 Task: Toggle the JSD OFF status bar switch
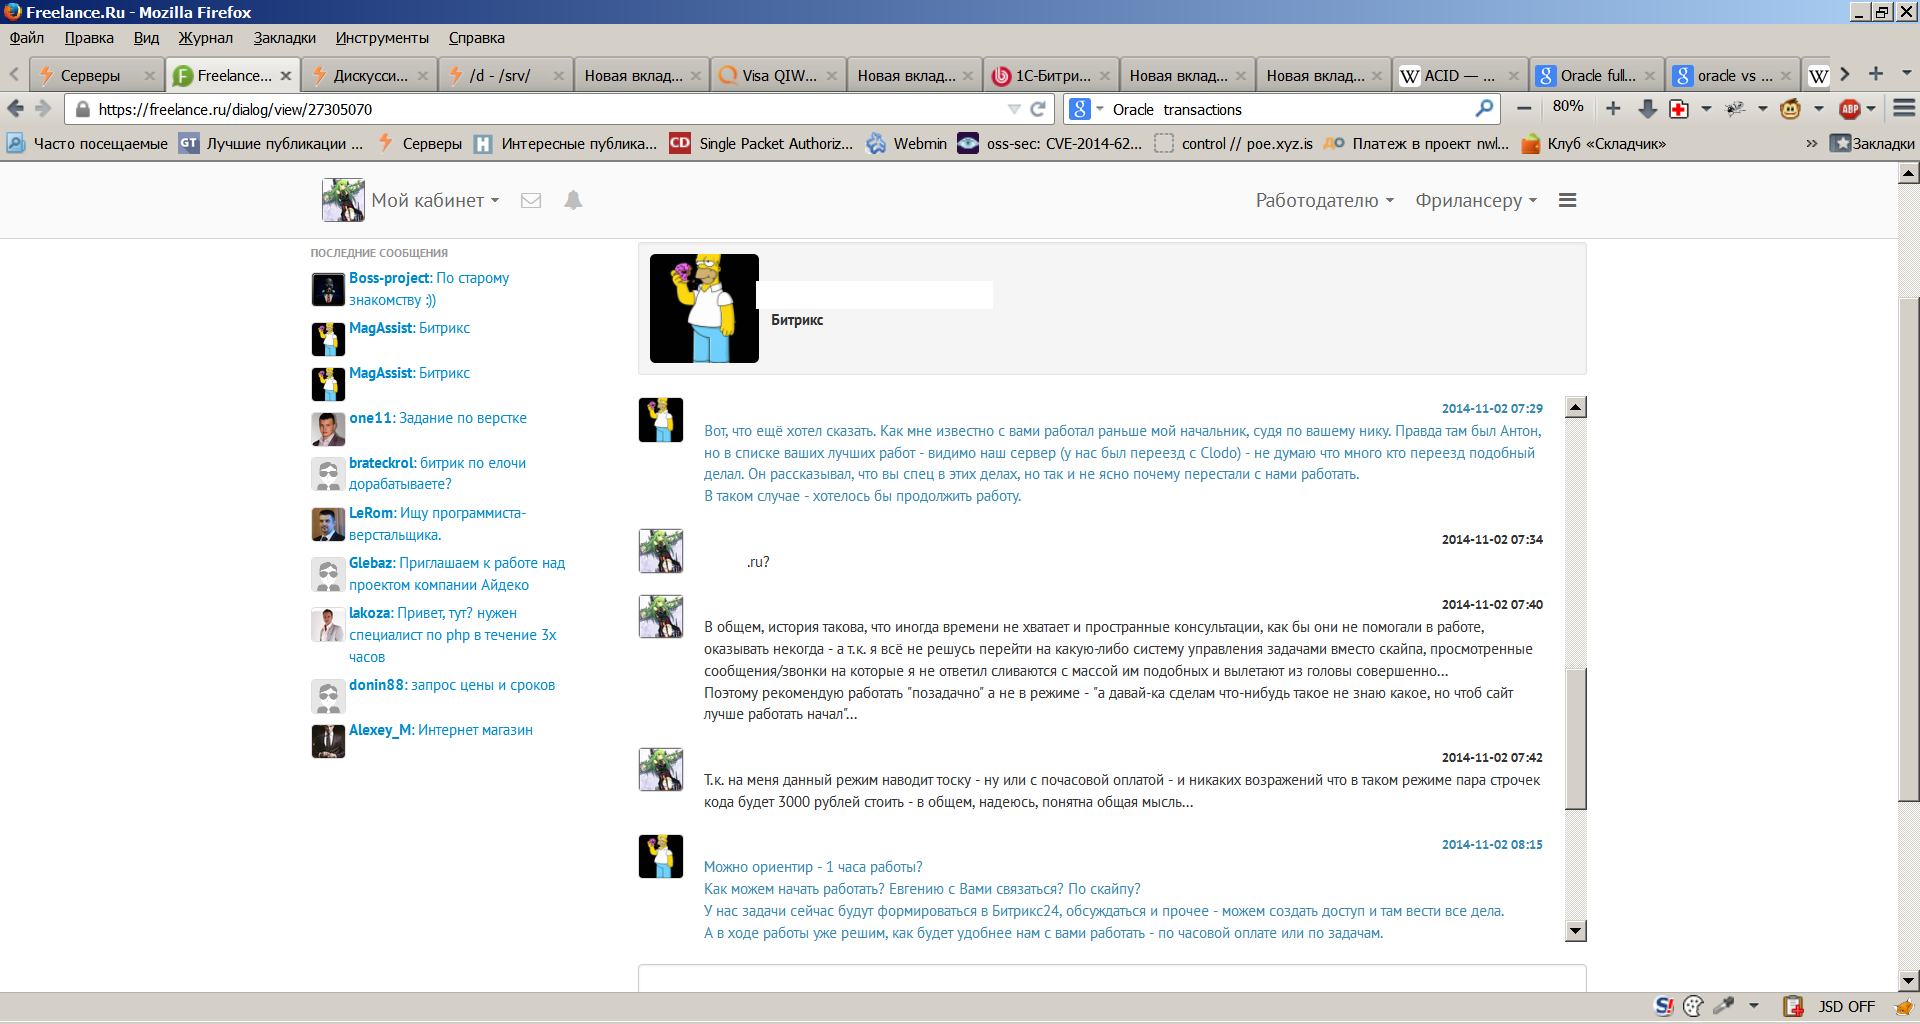tap(1846, 1006)
